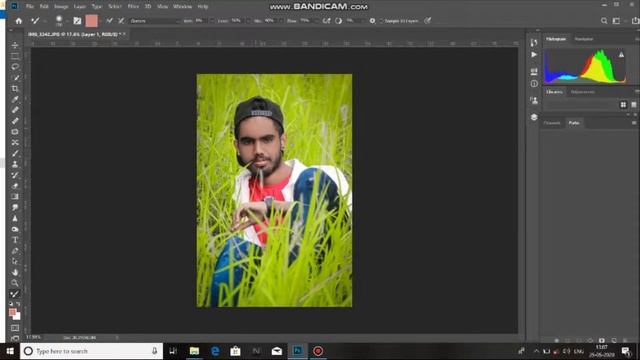640x360 pixels.
Task: Open the Filter menu
Action: point(133,7)
